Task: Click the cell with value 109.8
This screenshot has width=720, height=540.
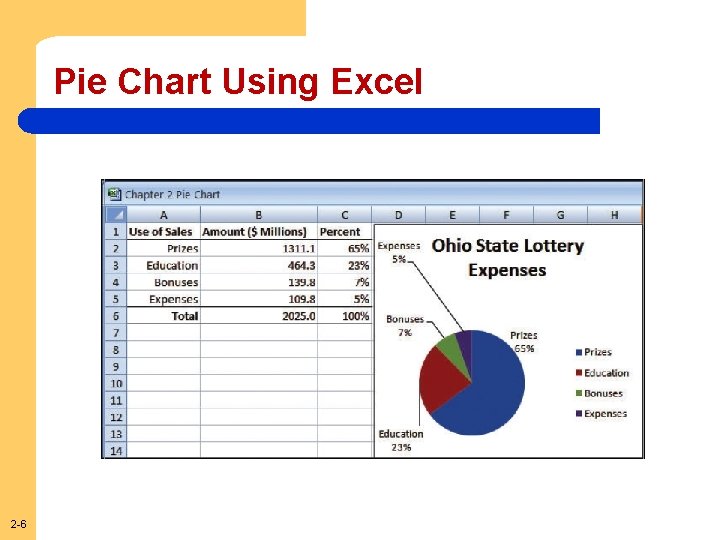Action: click(259, 299)
